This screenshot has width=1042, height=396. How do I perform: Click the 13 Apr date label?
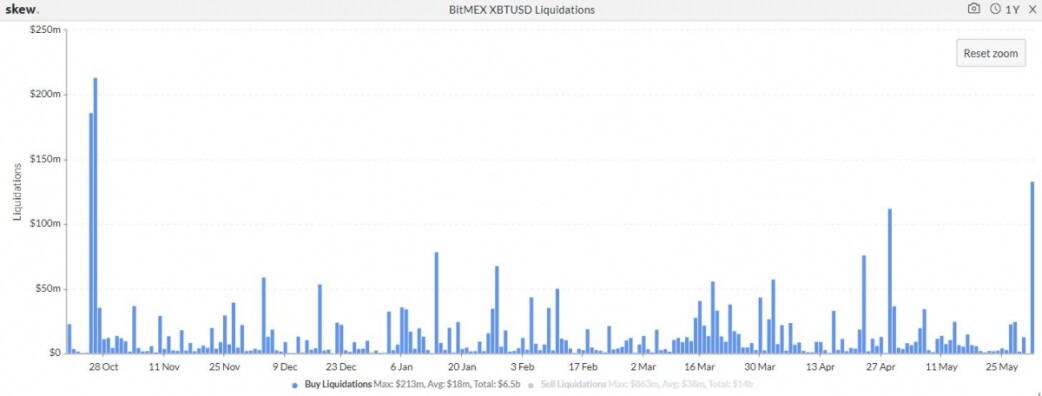coord(820,367)
